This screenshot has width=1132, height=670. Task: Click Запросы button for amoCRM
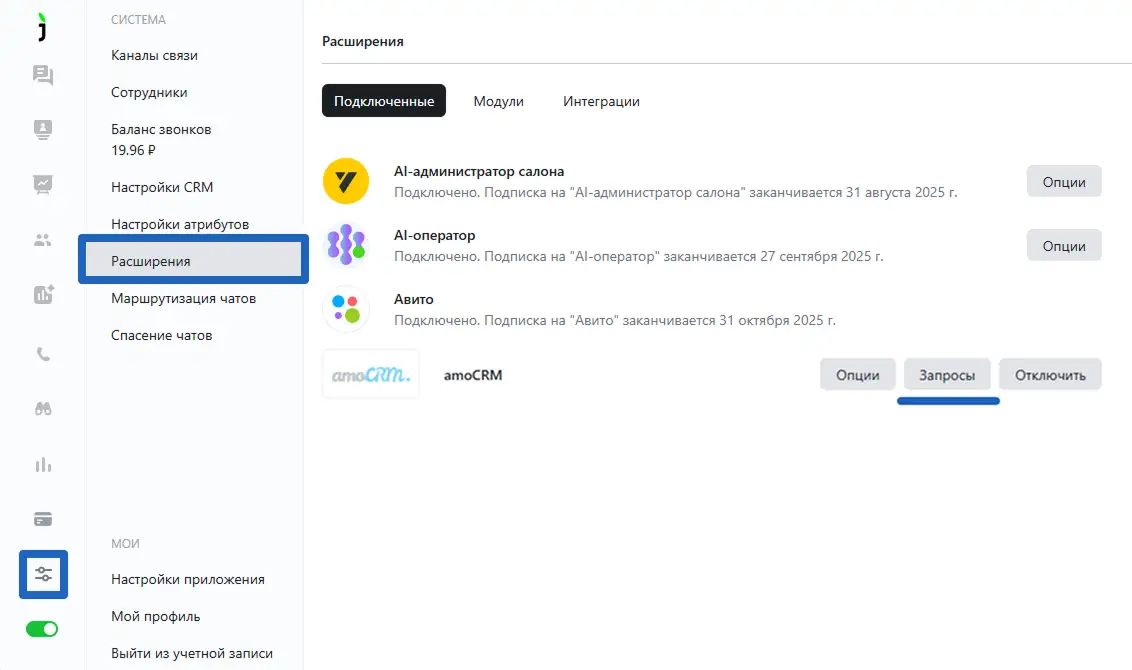[947, 375]
